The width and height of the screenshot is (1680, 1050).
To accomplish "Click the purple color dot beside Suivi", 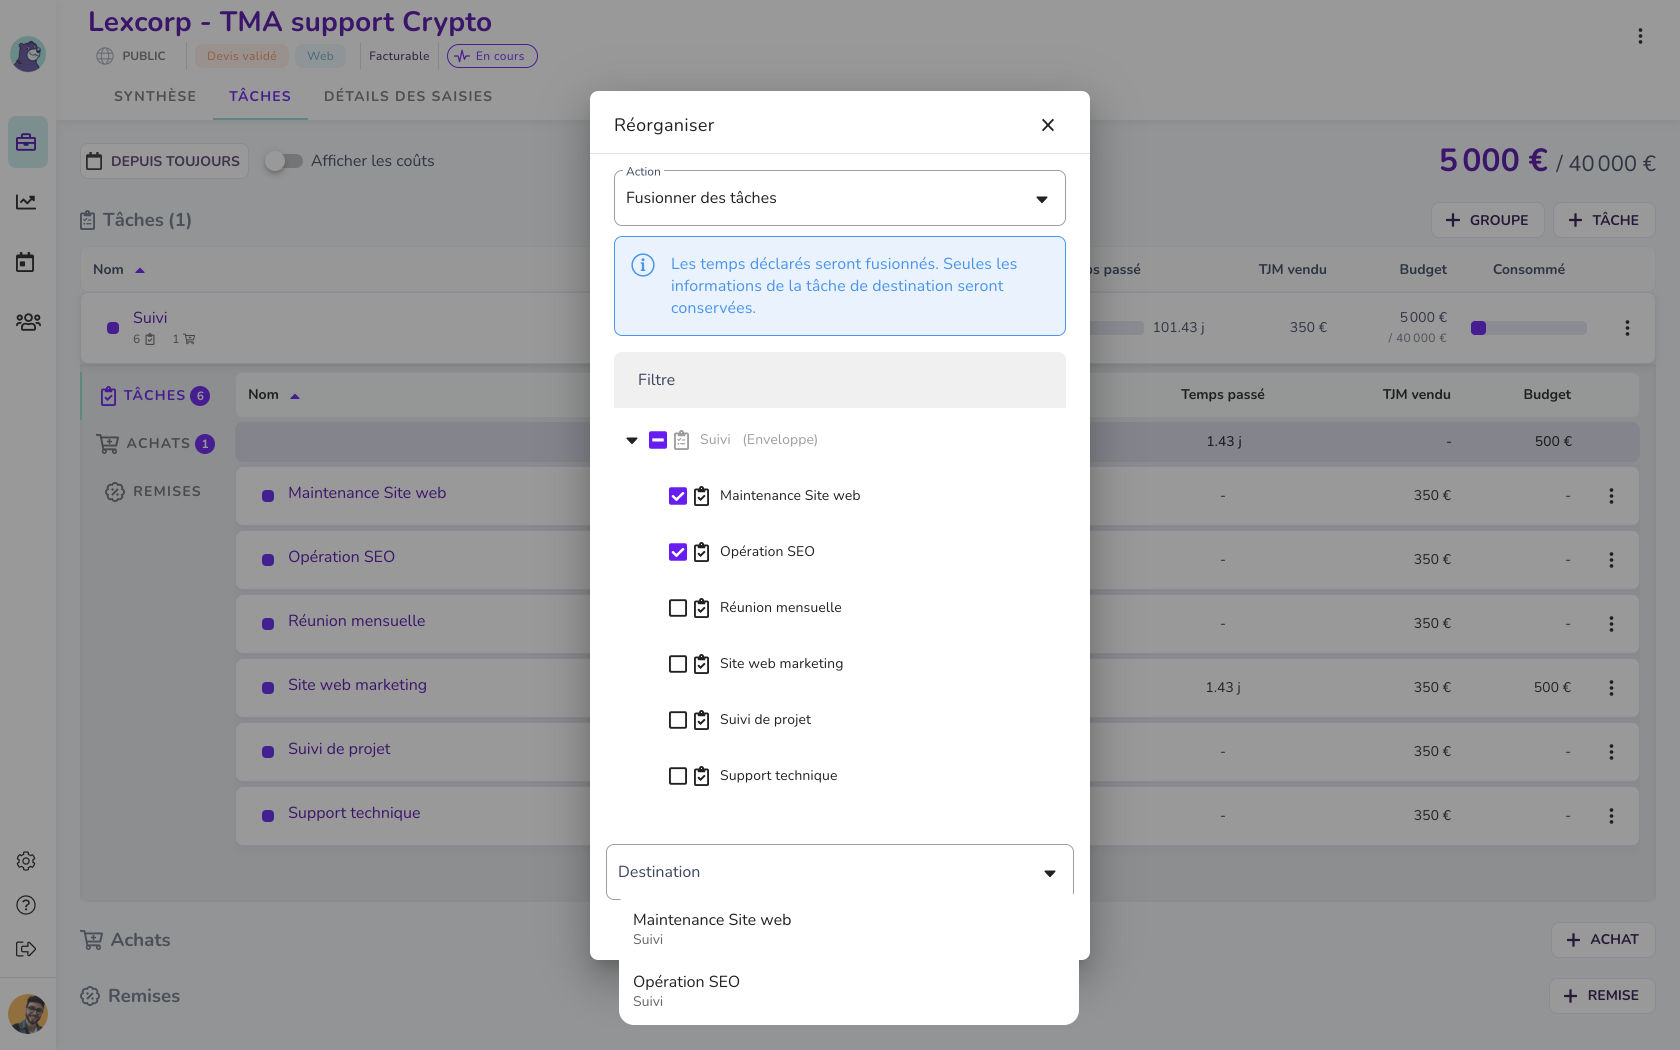I will (113, 328).
